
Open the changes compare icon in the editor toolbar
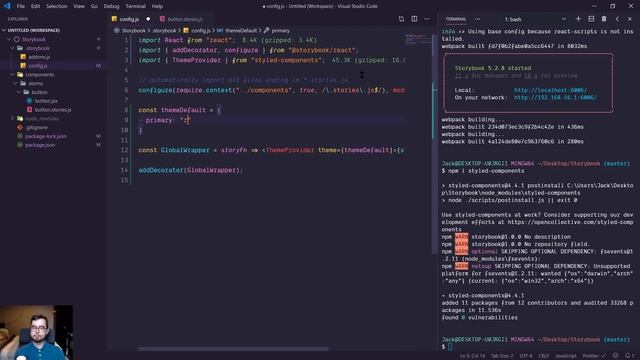pyautogui.click(x=401, y=19)
